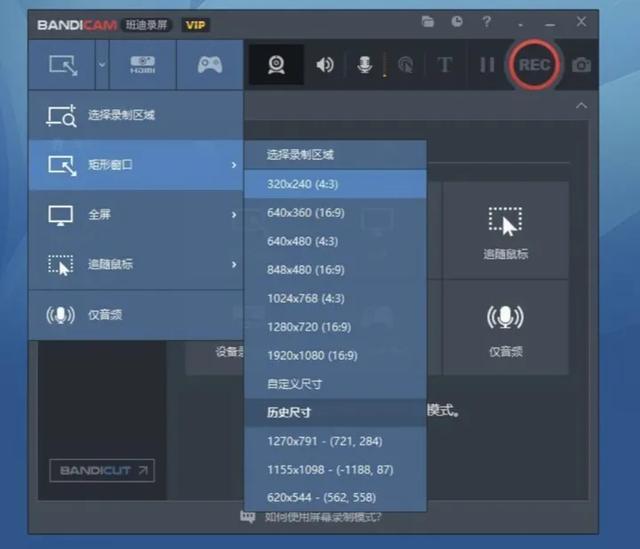Open the 如何使用屏幕录制模式 help link
The height and width of the screenshot is (549, 640).
[x=323, y=518]
